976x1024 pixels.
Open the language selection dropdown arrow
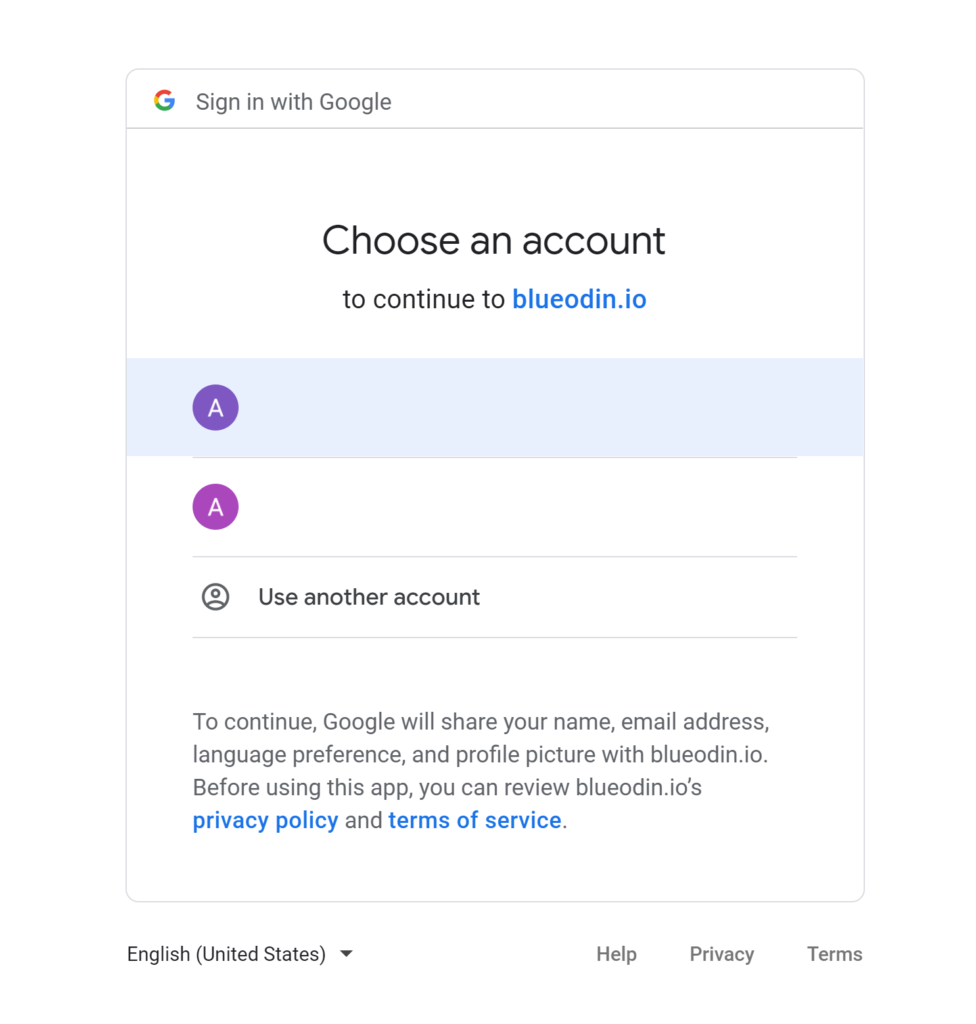tap(345, 954)
